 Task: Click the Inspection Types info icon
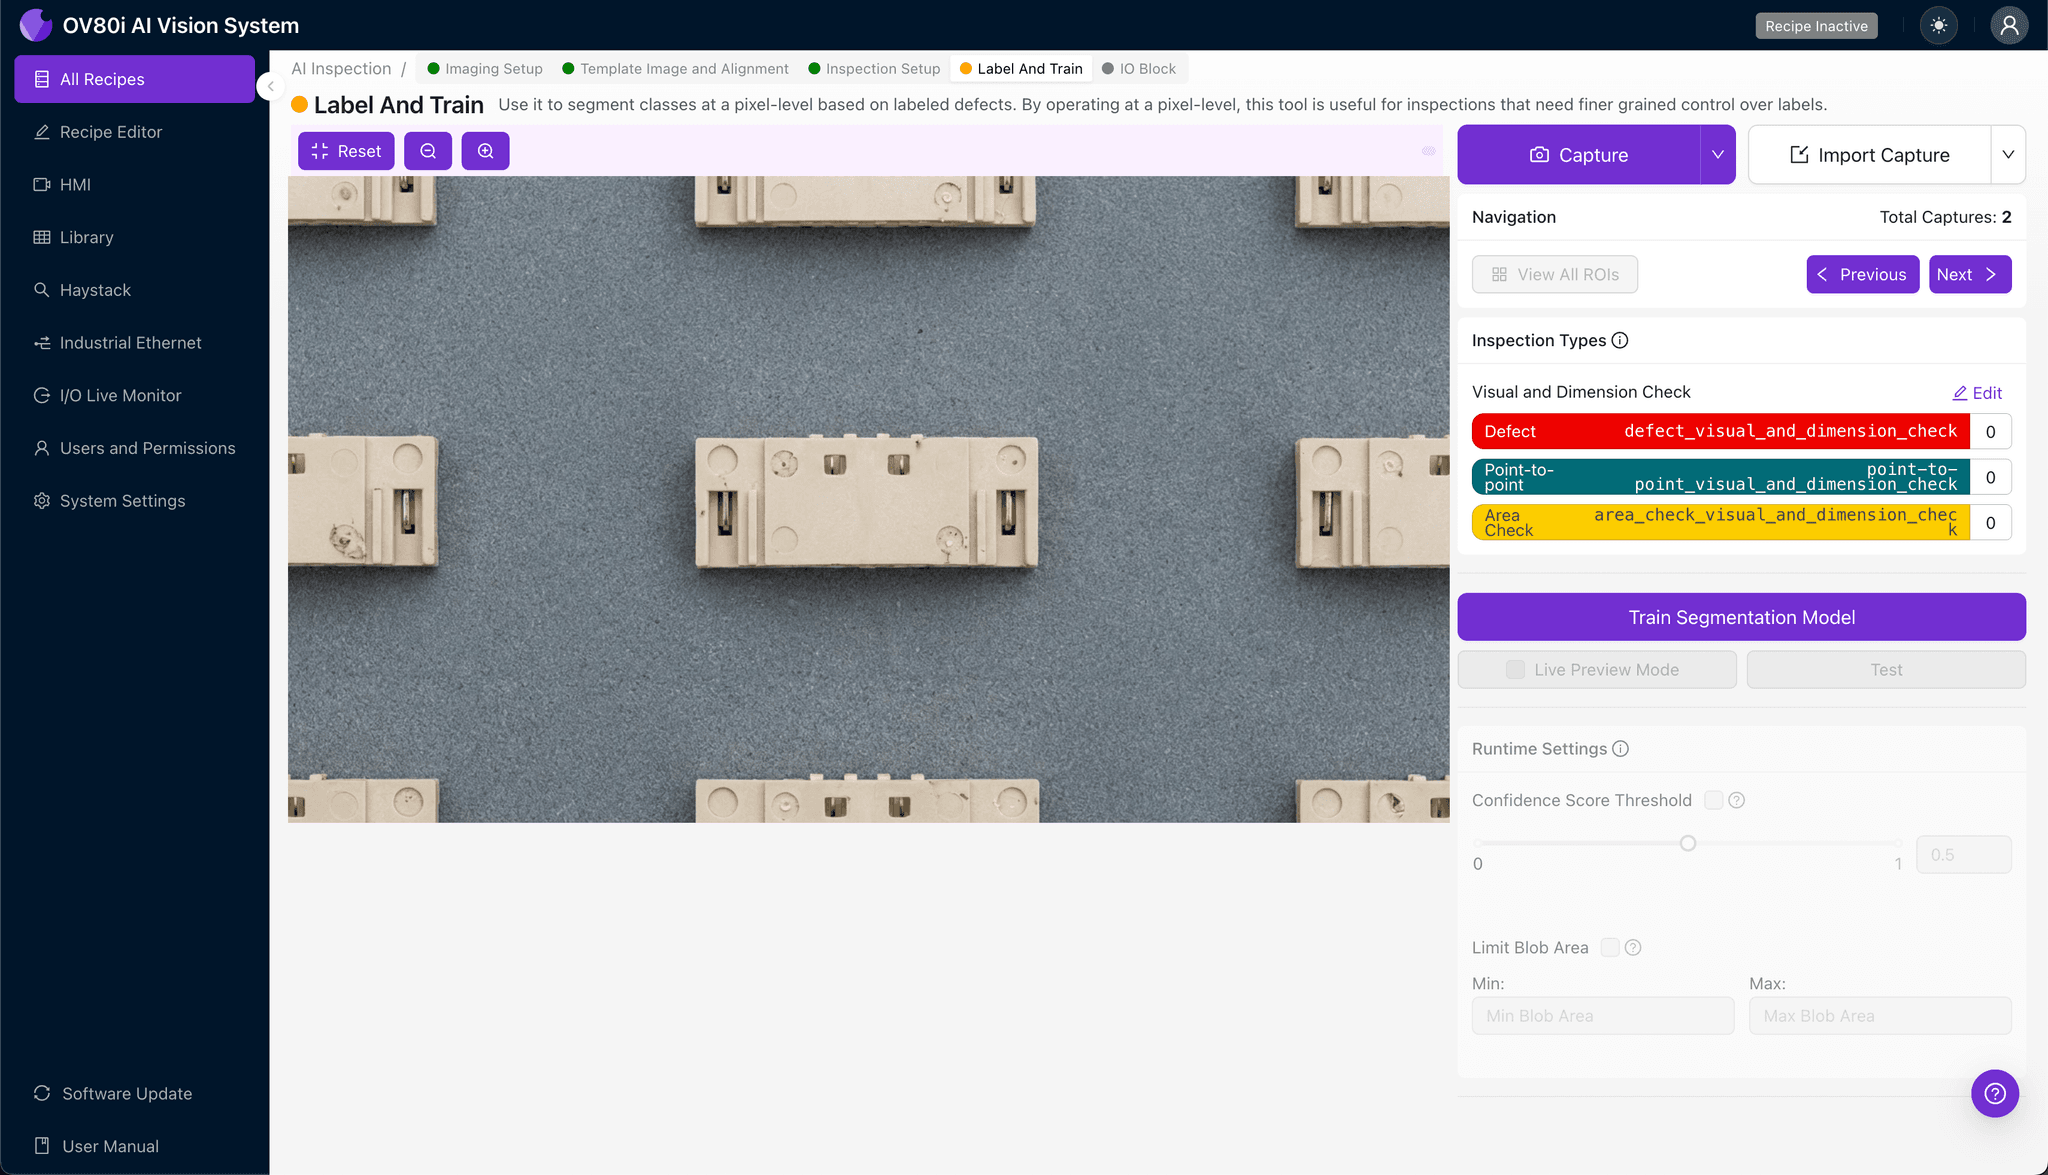point(1621,340)
